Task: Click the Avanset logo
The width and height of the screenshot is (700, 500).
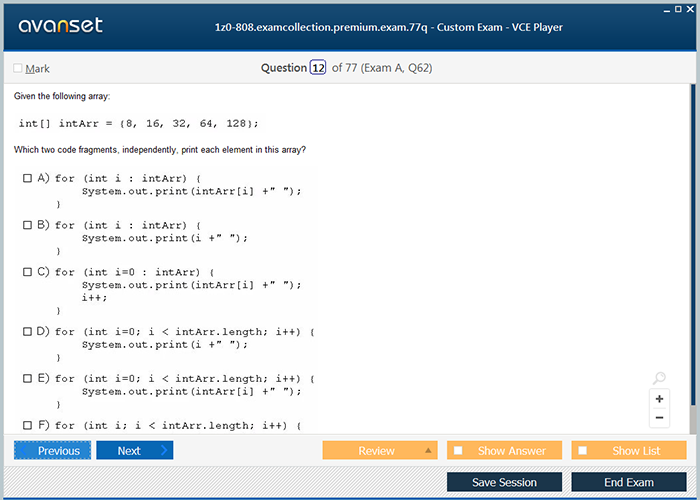Action: pos(60,26)
